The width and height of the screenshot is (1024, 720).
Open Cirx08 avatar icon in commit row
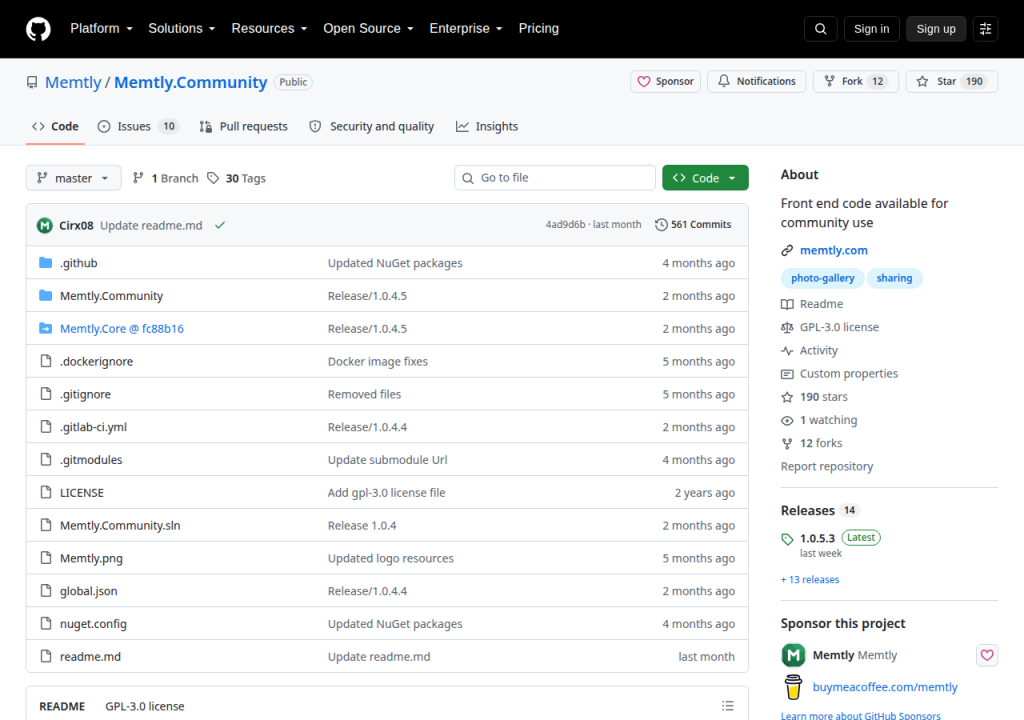44,225
